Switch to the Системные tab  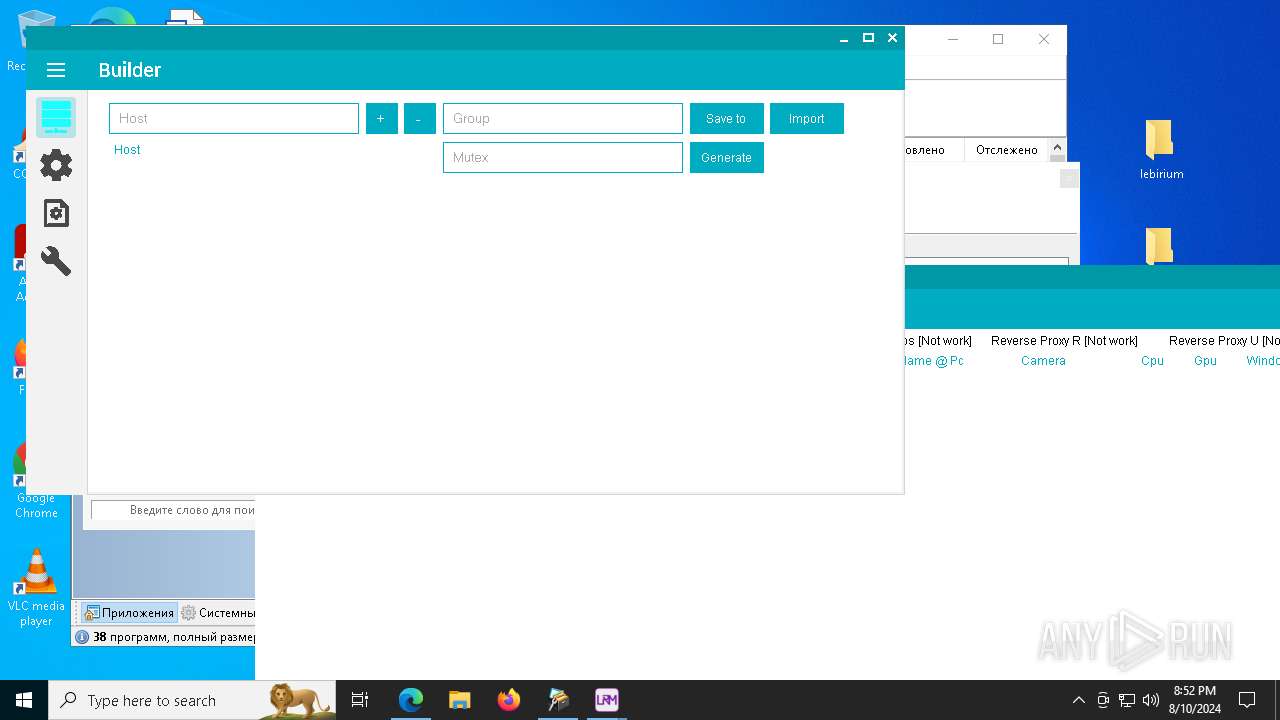click(218, 613)
